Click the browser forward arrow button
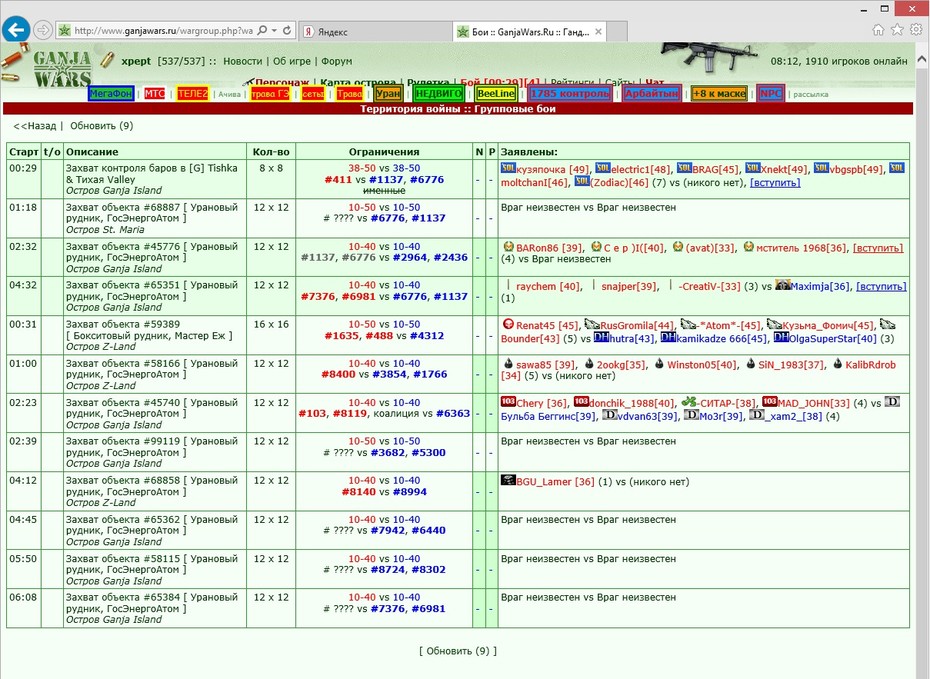The width and height of the screenshot is (930, 679). [x=43, y=30]
